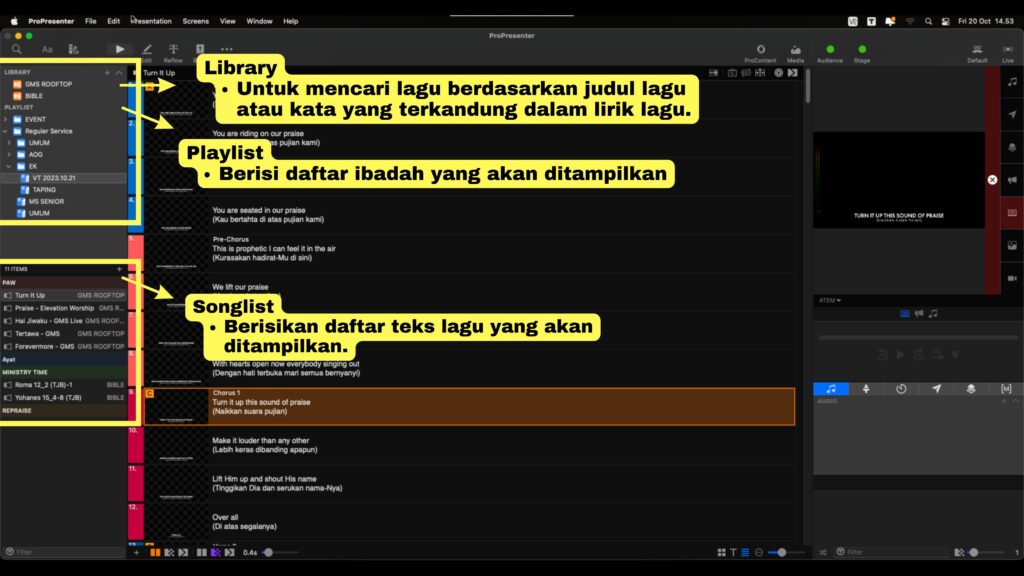1024x576 pixels.
Task: Switch to the Messages tab with arrow icon
Action: click(x=936, y=389)
